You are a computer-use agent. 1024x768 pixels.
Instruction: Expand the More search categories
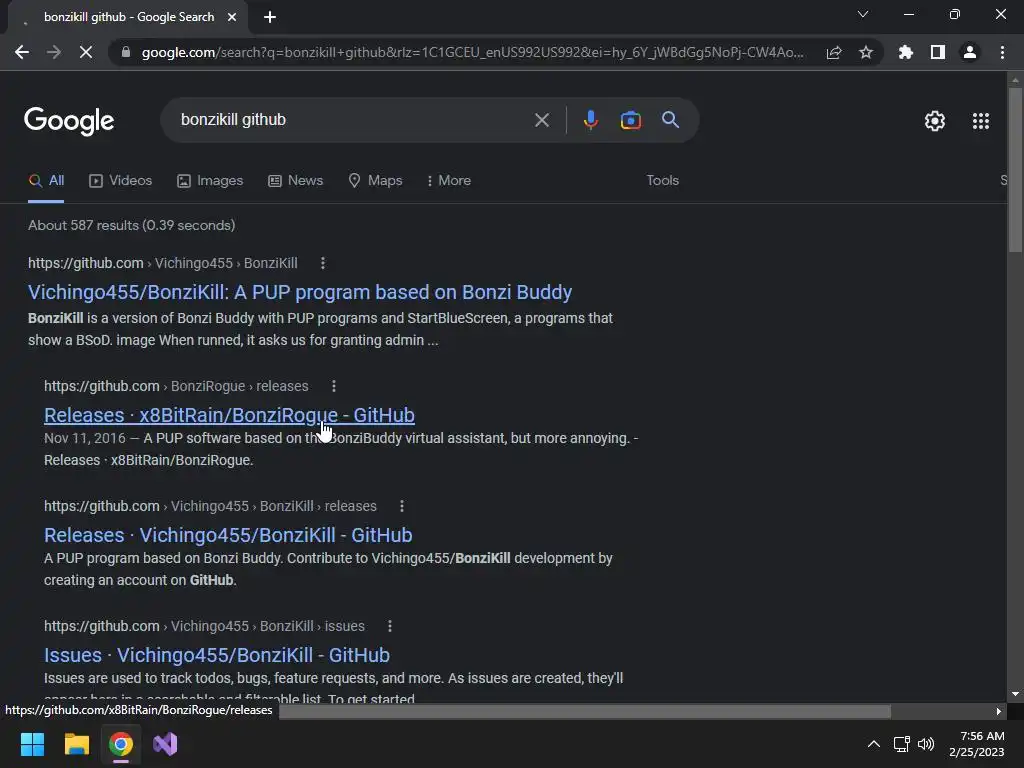[x=448, y=181]
